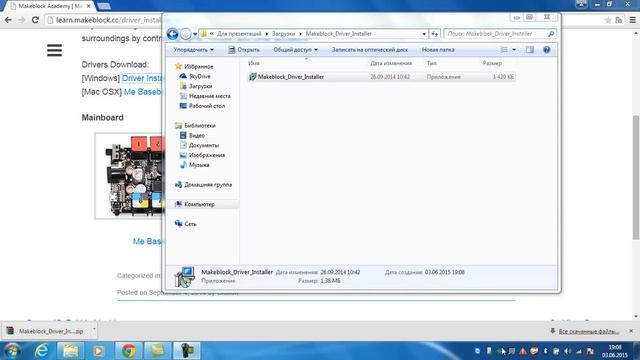Launch Internet Explorer from the taskbar
The height and width of the screenshot is (360, 640).
point(42,351)
